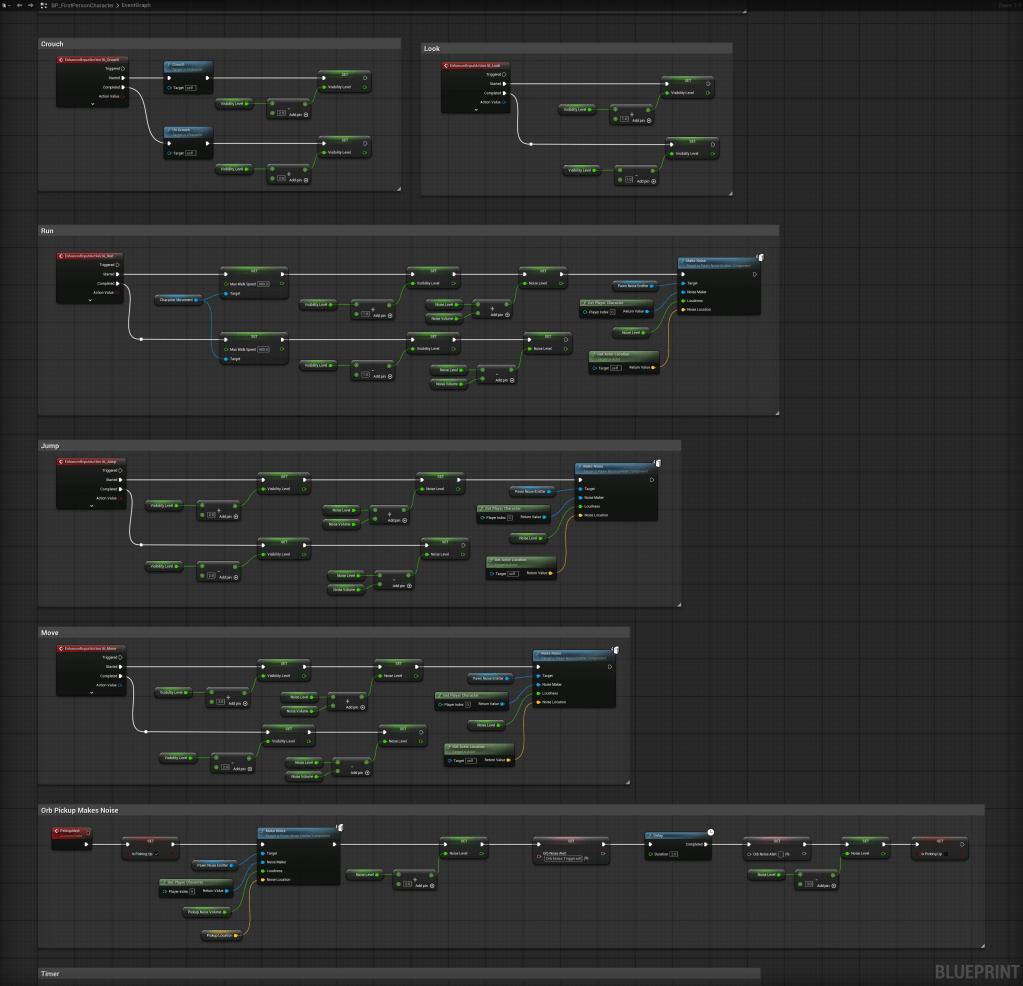Click the forward navigation arrow in toolbar
1023x986 pixels.
pyautogui.click(x=30, y=5)
